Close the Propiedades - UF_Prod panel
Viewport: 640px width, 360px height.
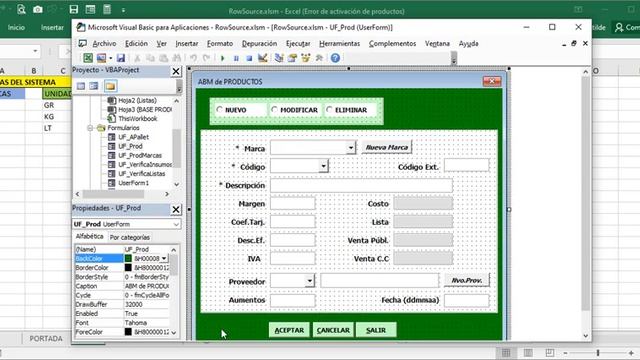(176, 209)
